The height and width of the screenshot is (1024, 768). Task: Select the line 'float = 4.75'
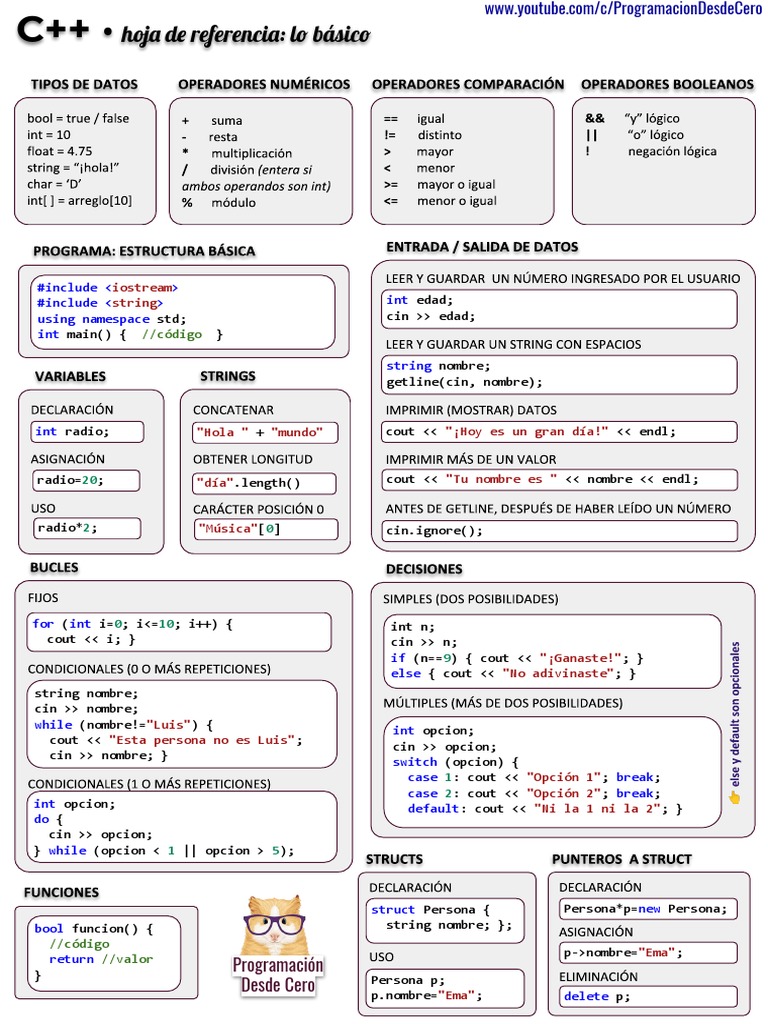(x=59, y=151)
